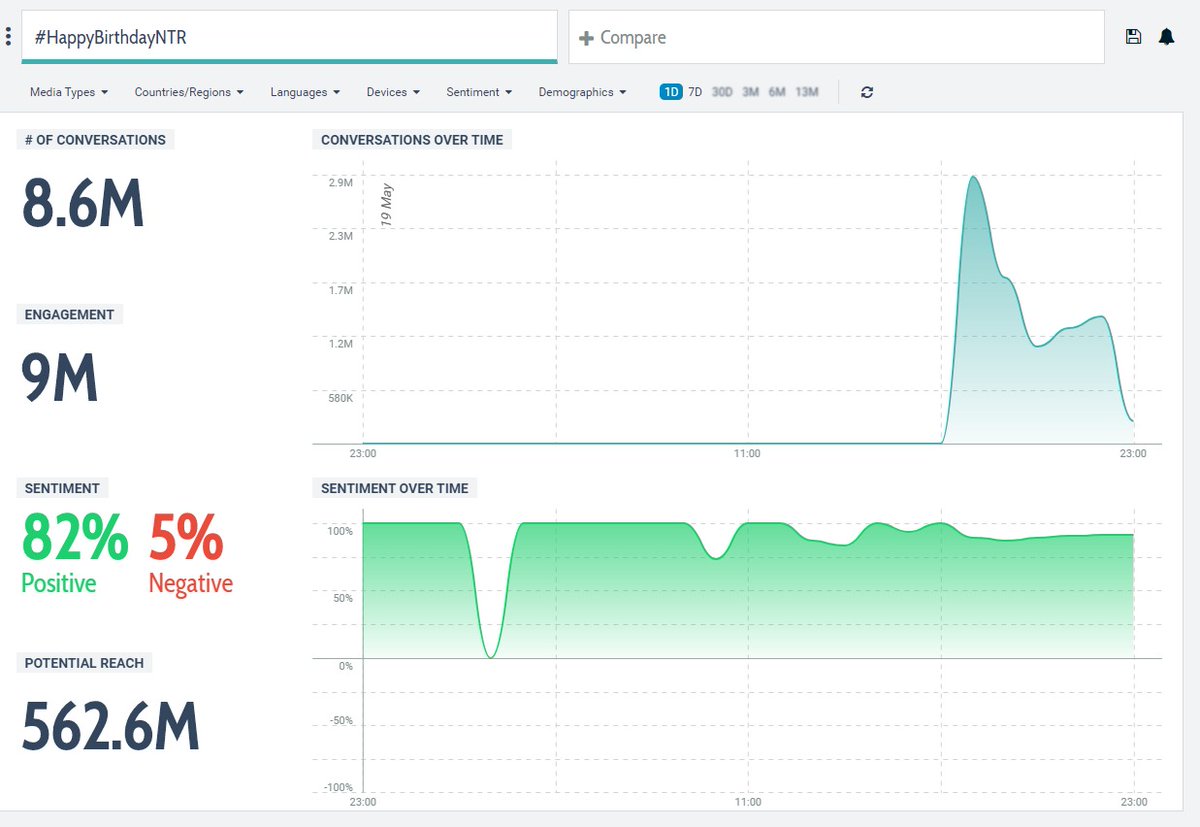The width and height of the screenshot is (1200, 827).
Task: Refresh data with the reload icon
Action: point(867,92)
